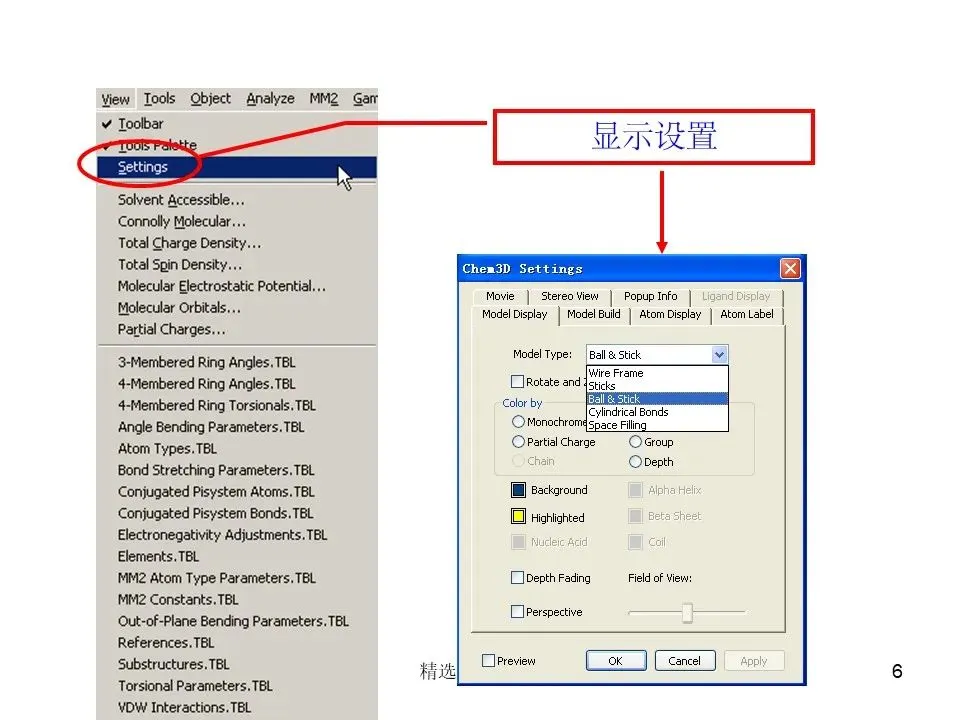Open the View menu
This screenshot has height=720, width=960.
tap(115, 99)
